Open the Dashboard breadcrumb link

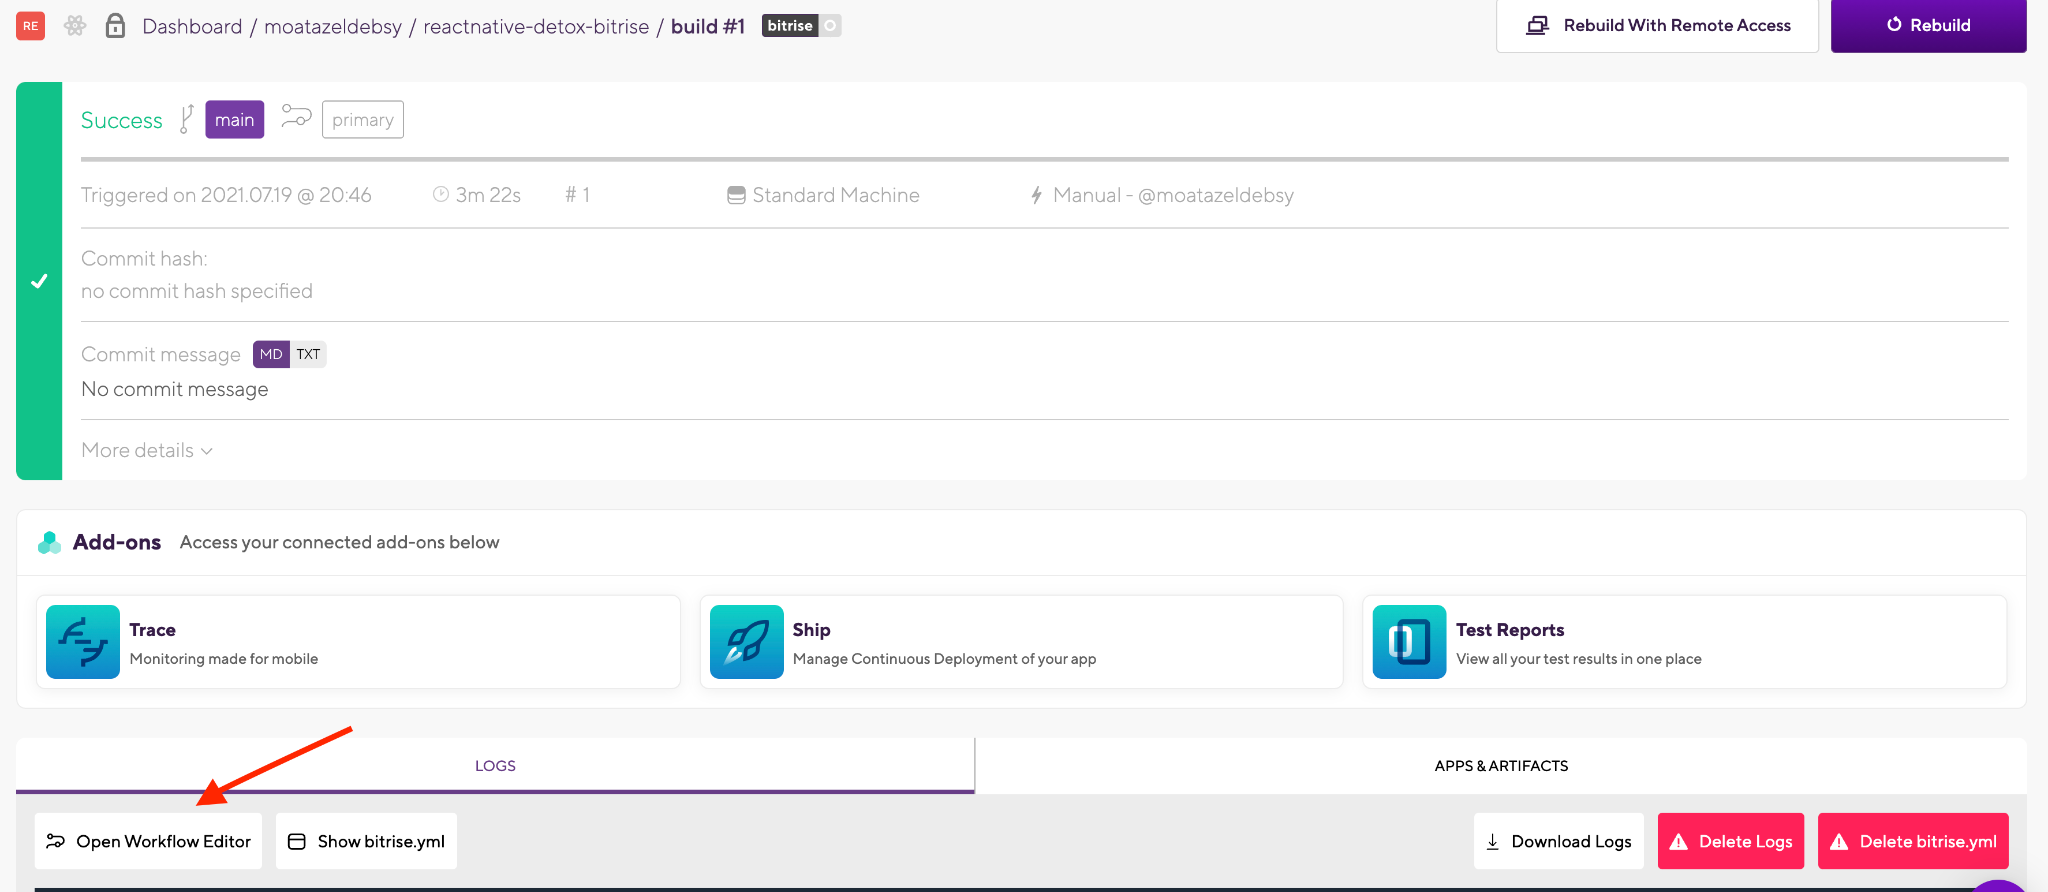(192, 27)
